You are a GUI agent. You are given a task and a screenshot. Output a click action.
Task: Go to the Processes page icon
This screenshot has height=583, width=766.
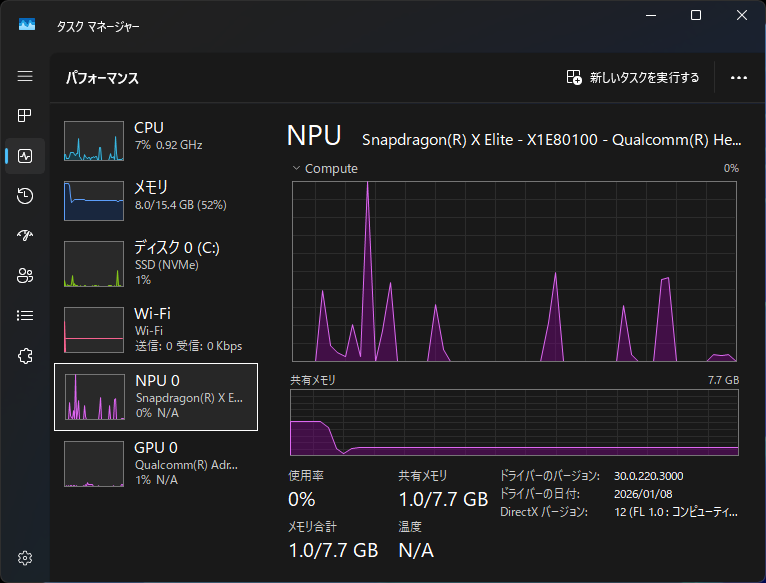25,116
